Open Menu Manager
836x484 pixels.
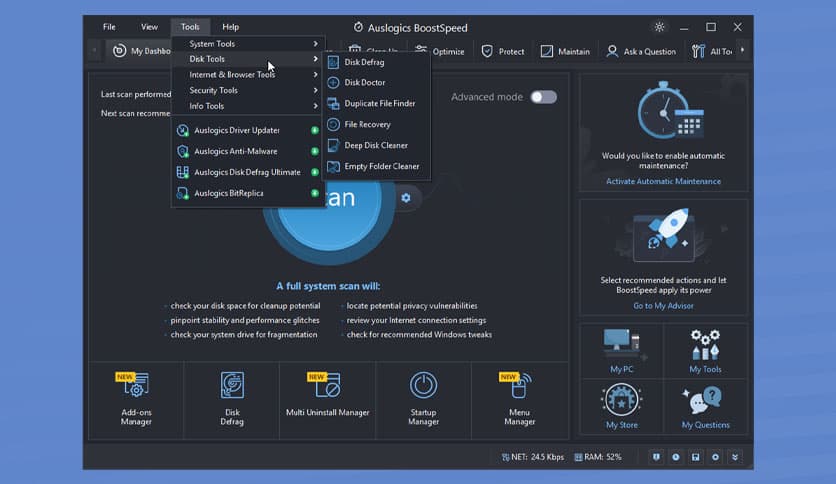tap(519, 399)
